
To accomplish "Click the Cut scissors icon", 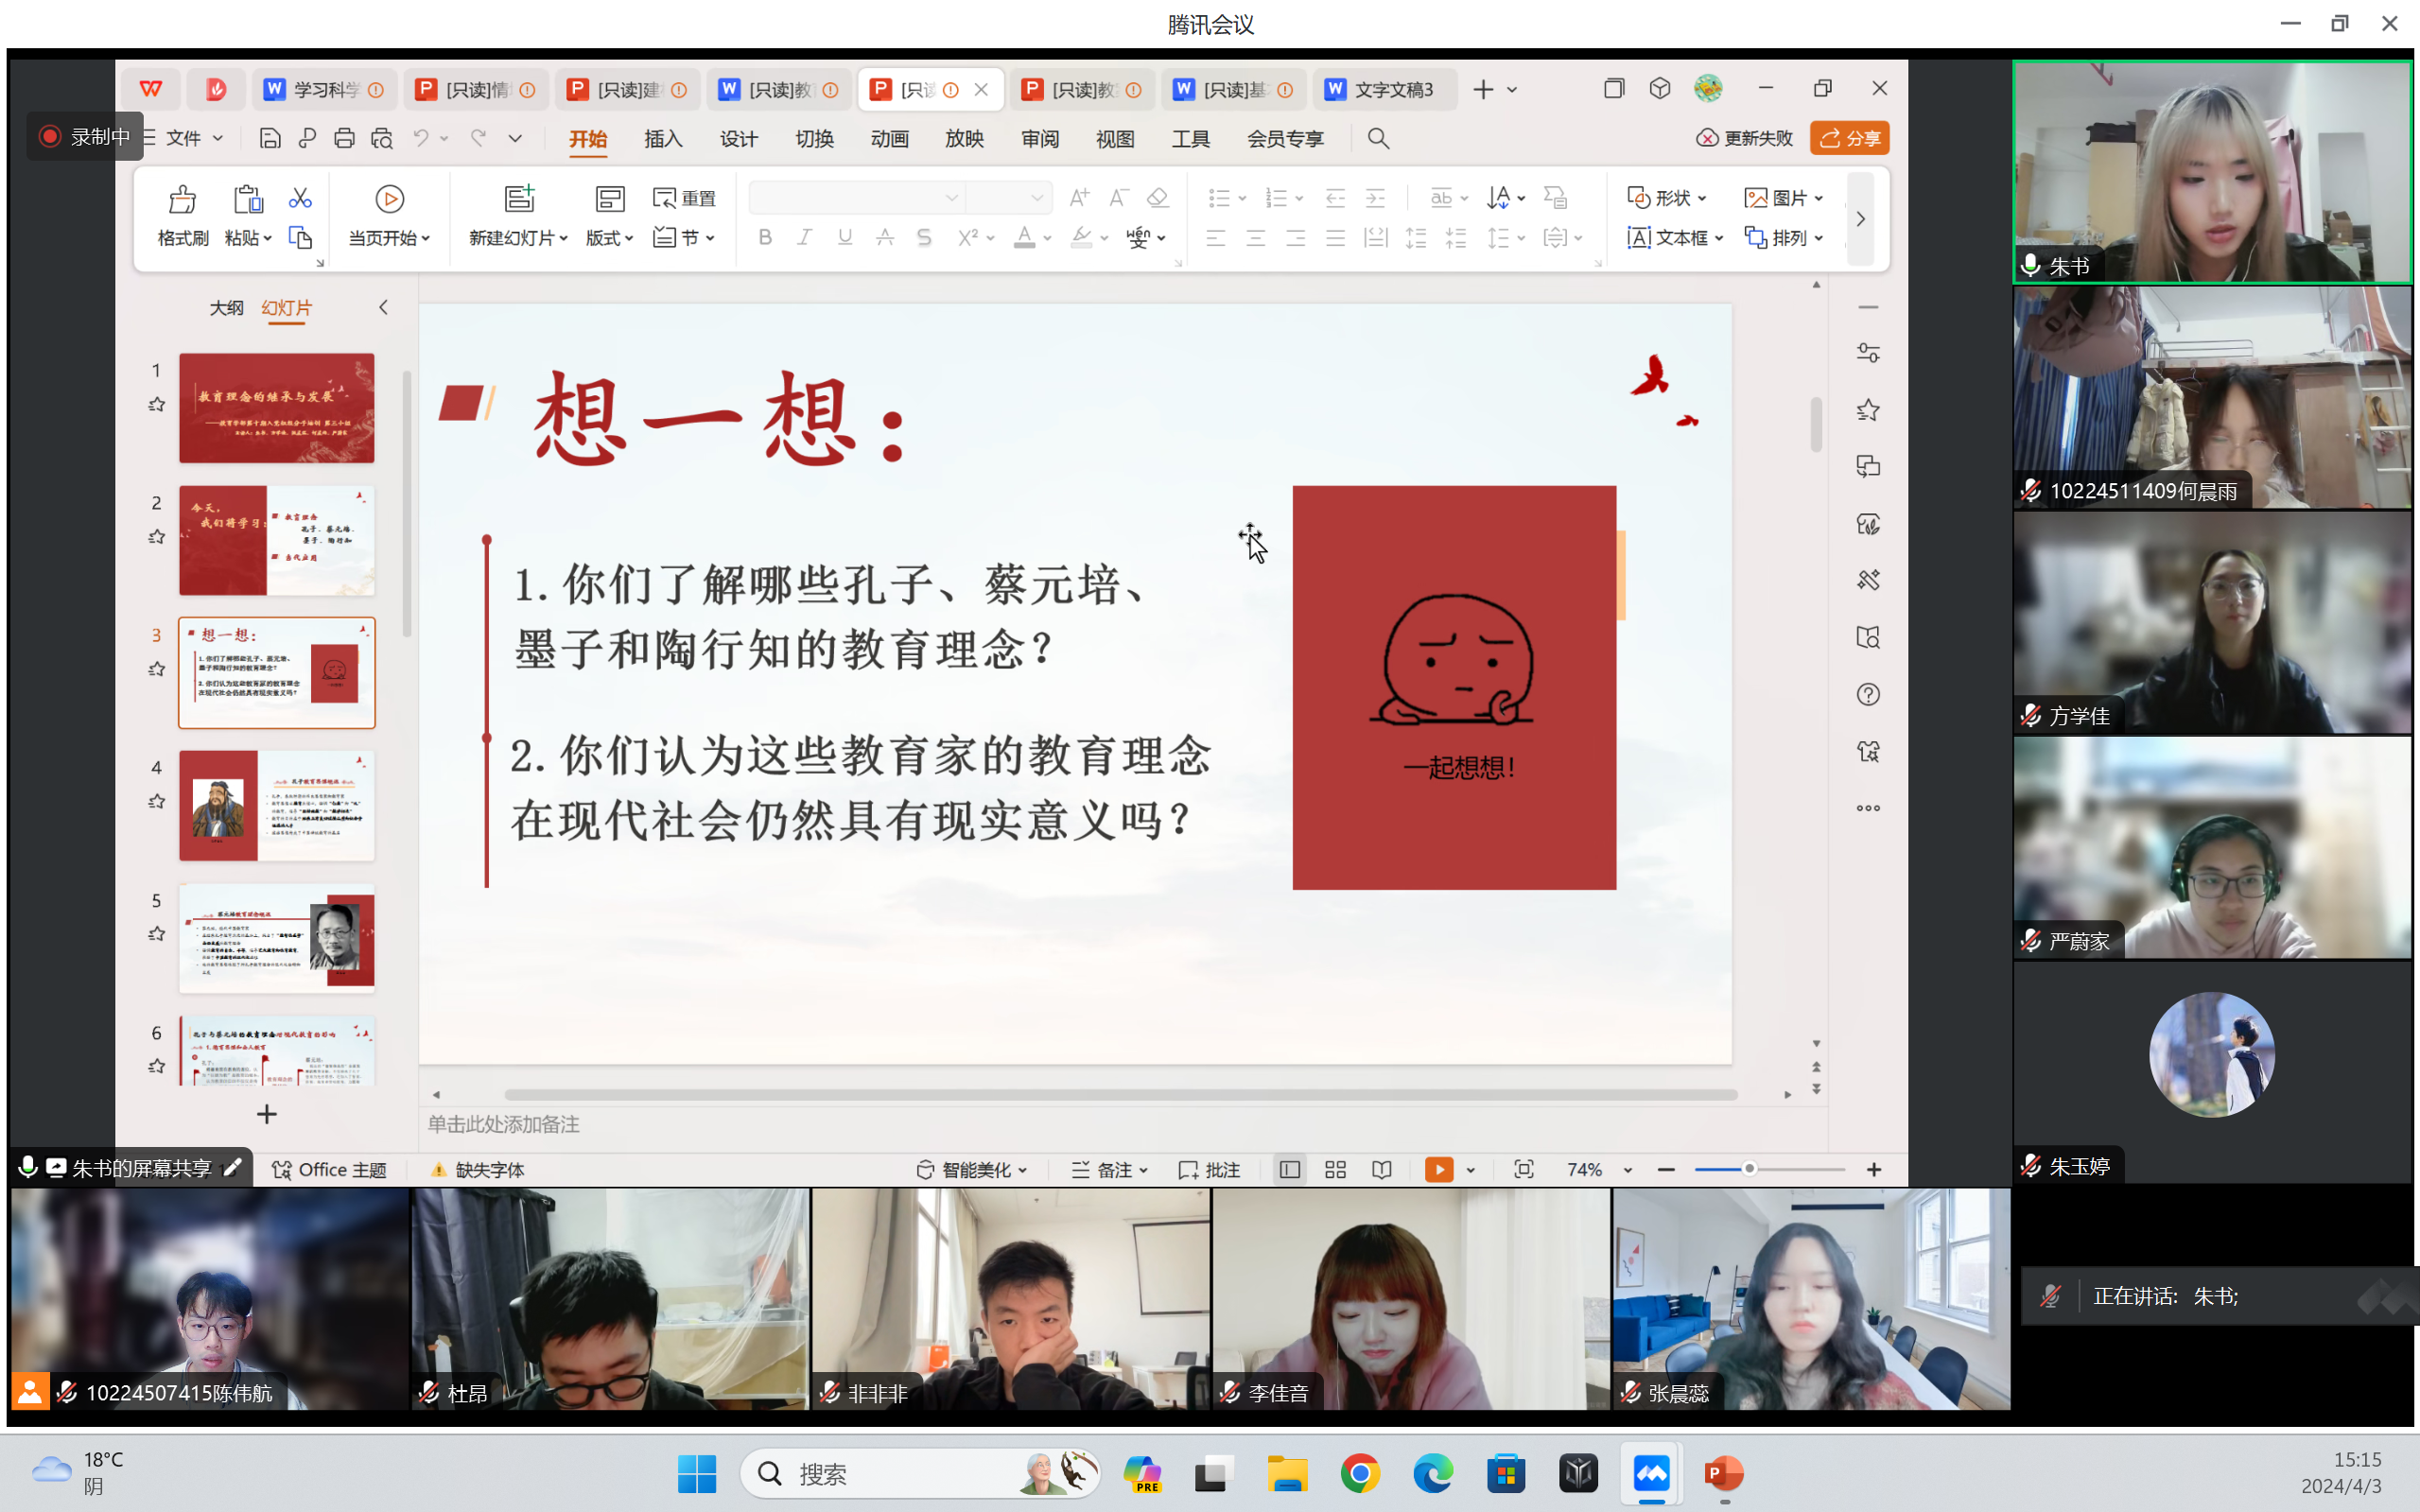I will click(300, 198).
